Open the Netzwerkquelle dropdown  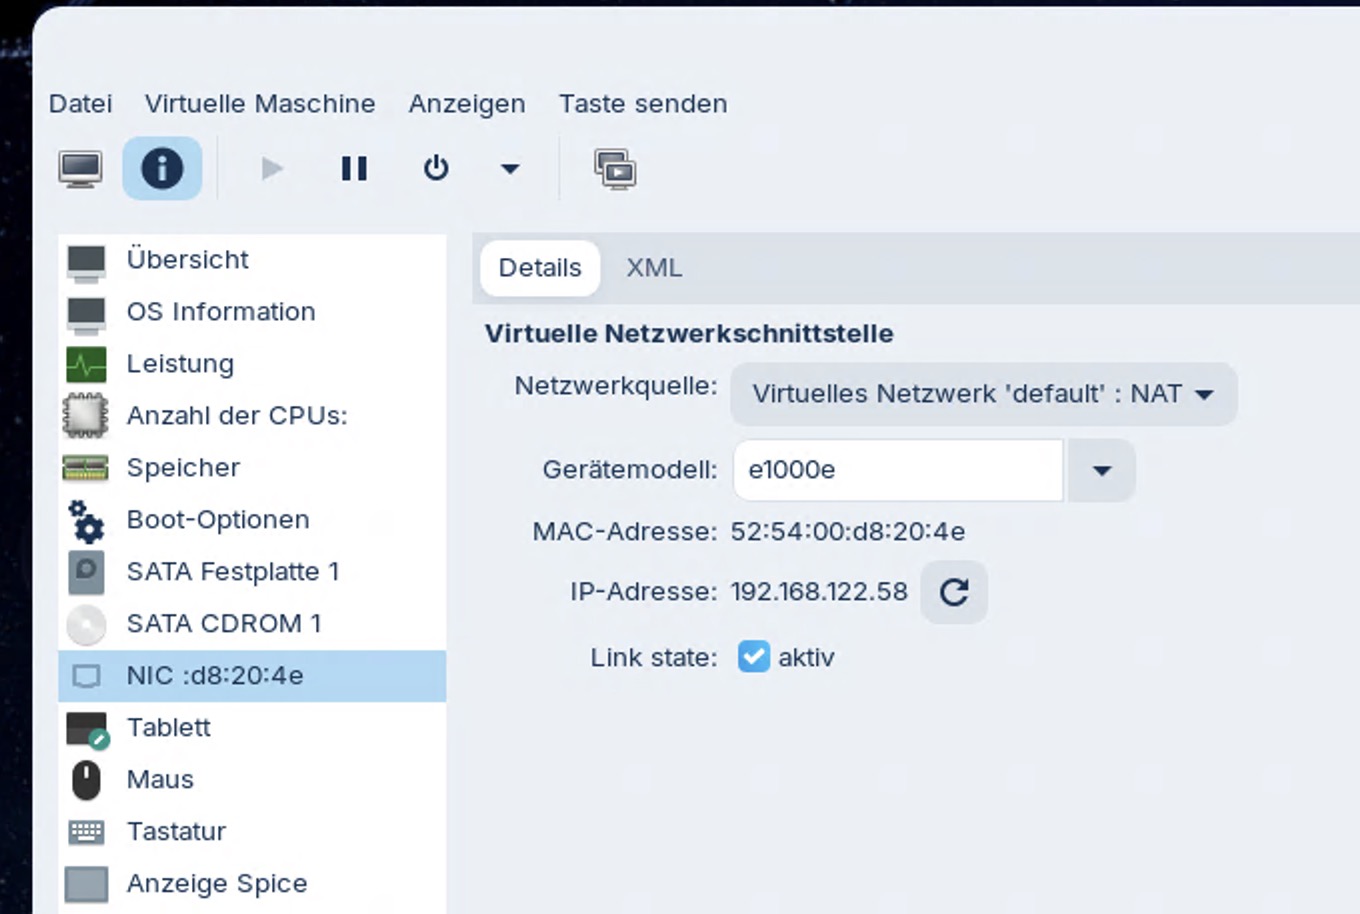tap(983, 394)
